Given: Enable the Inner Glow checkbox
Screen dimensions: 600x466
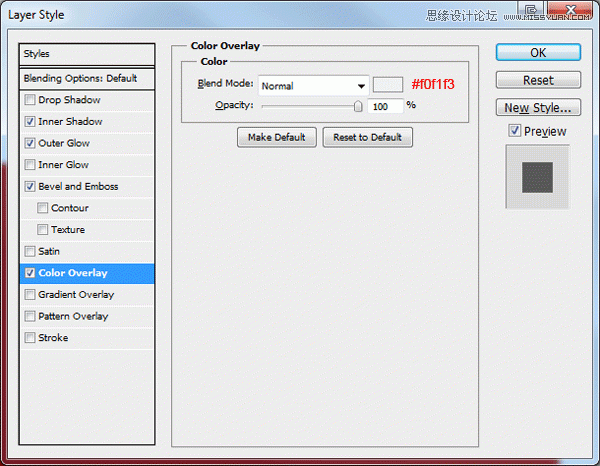Looking at the screenshot, I should (29, 165).
